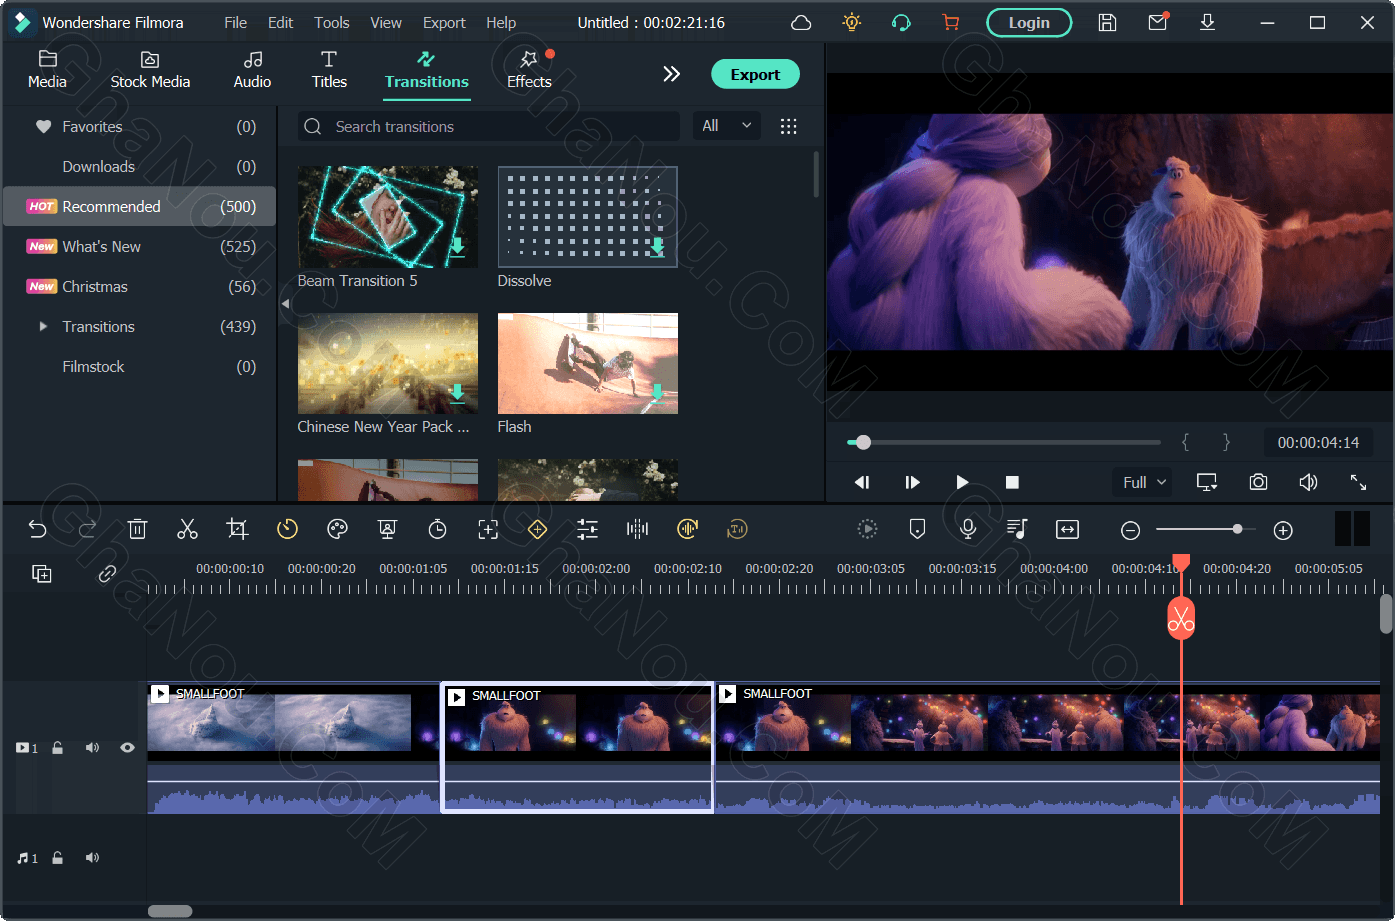The height and width of the screenshot is (921, 1395).
Task: Switch to the Audio tab
Action: pyautogui.click(x=252, y=70)
